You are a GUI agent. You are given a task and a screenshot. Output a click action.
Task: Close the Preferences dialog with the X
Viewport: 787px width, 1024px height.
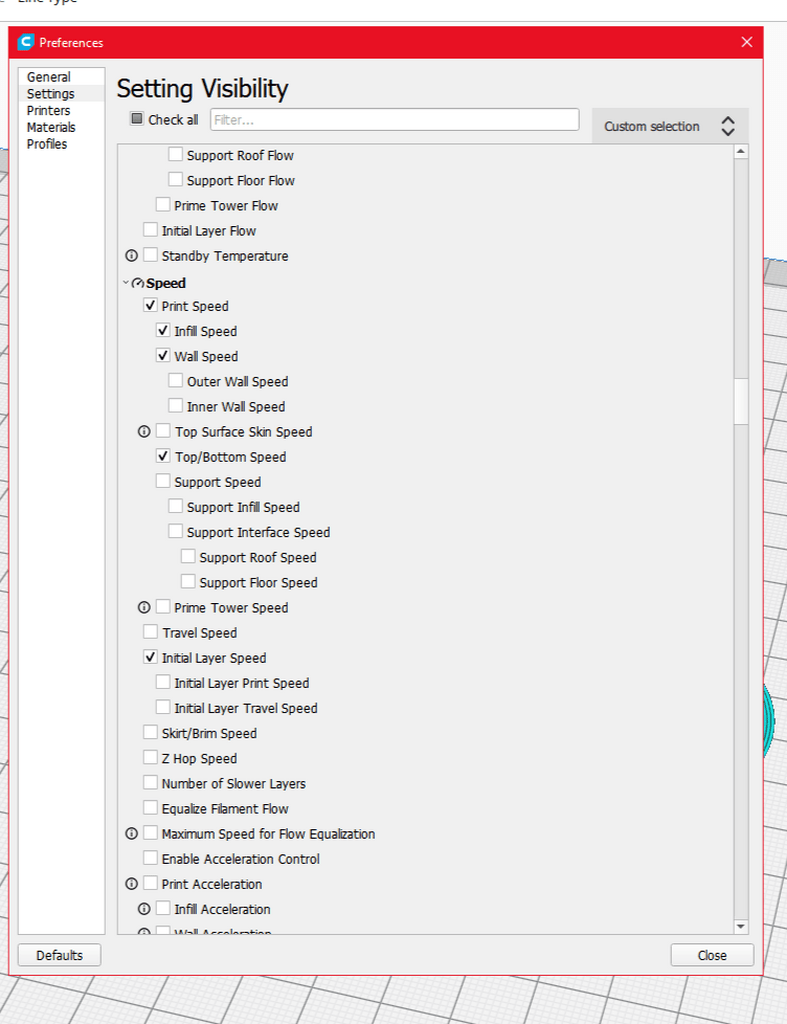(x=747, y=42)
